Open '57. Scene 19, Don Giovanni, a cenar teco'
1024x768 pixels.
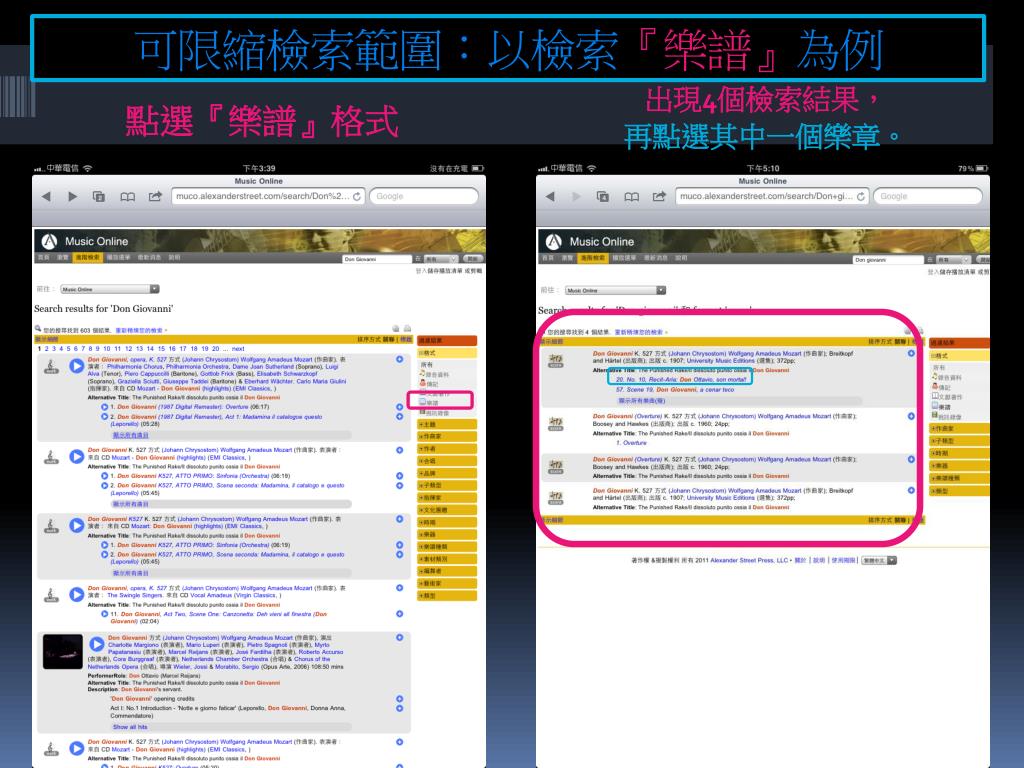click(675, 390)
